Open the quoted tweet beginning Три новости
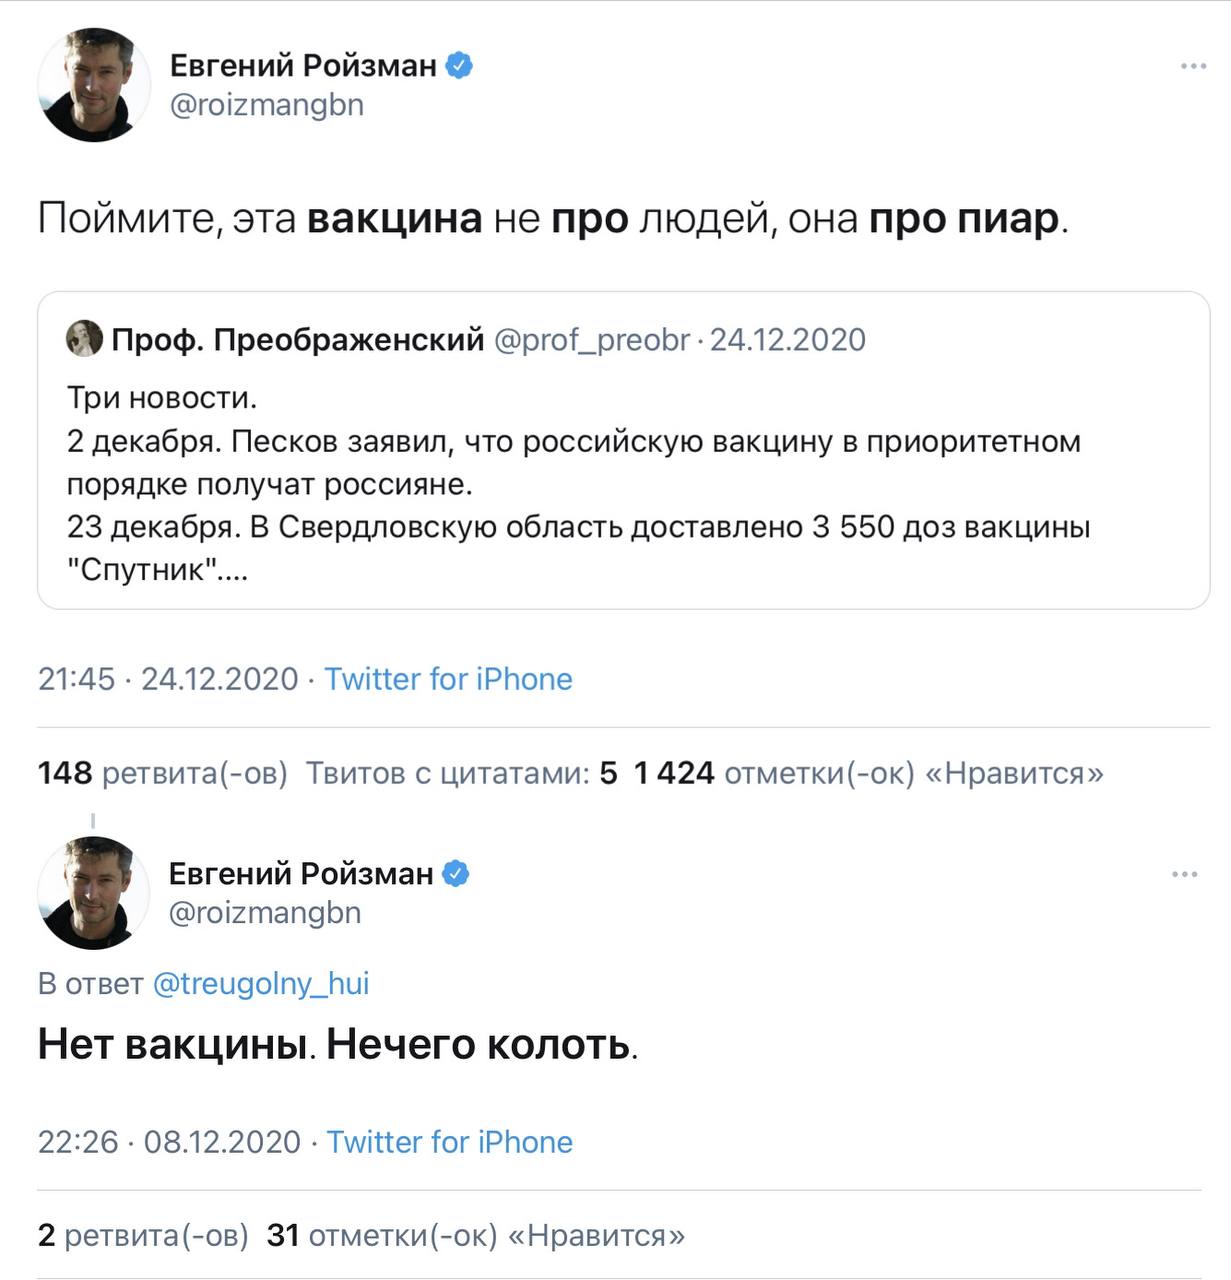1231x1280 pixels. pyautogui.click(x=624, y=450)
